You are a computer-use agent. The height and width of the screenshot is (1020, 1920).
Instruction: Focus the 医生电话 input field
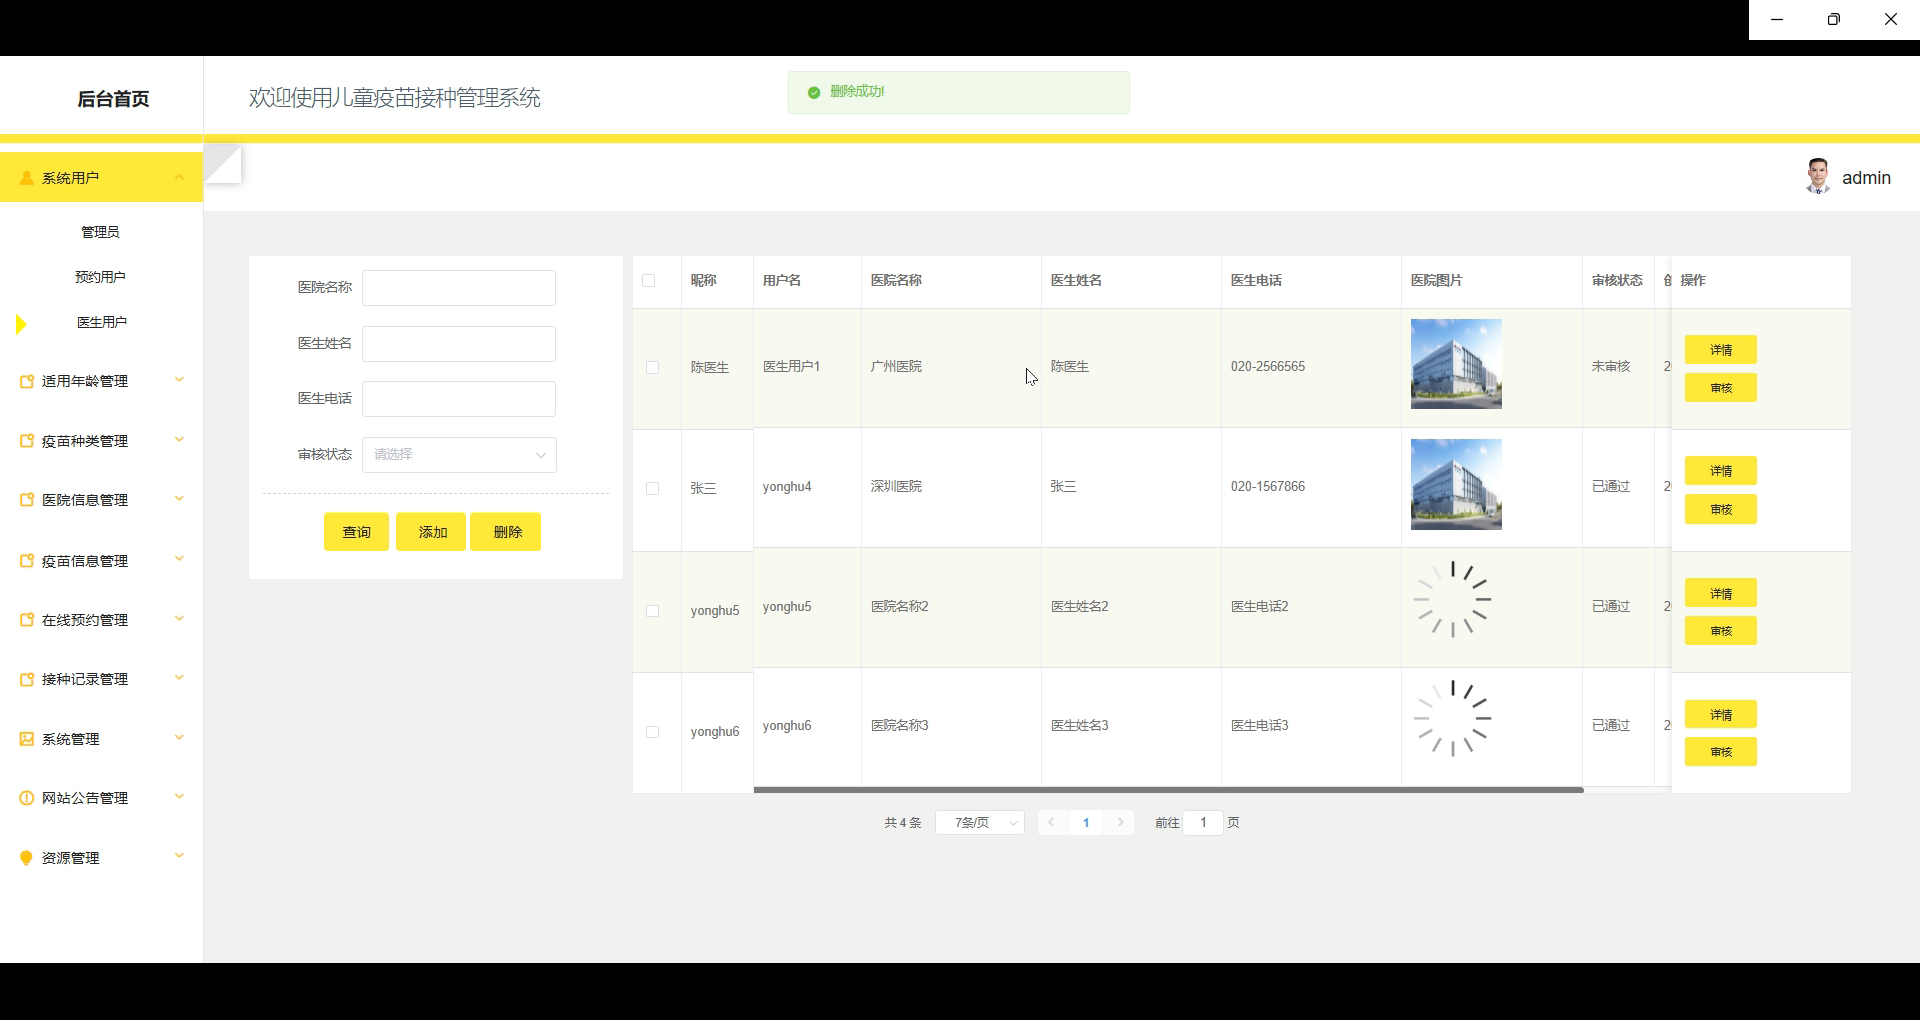click(x=459, y=399)
